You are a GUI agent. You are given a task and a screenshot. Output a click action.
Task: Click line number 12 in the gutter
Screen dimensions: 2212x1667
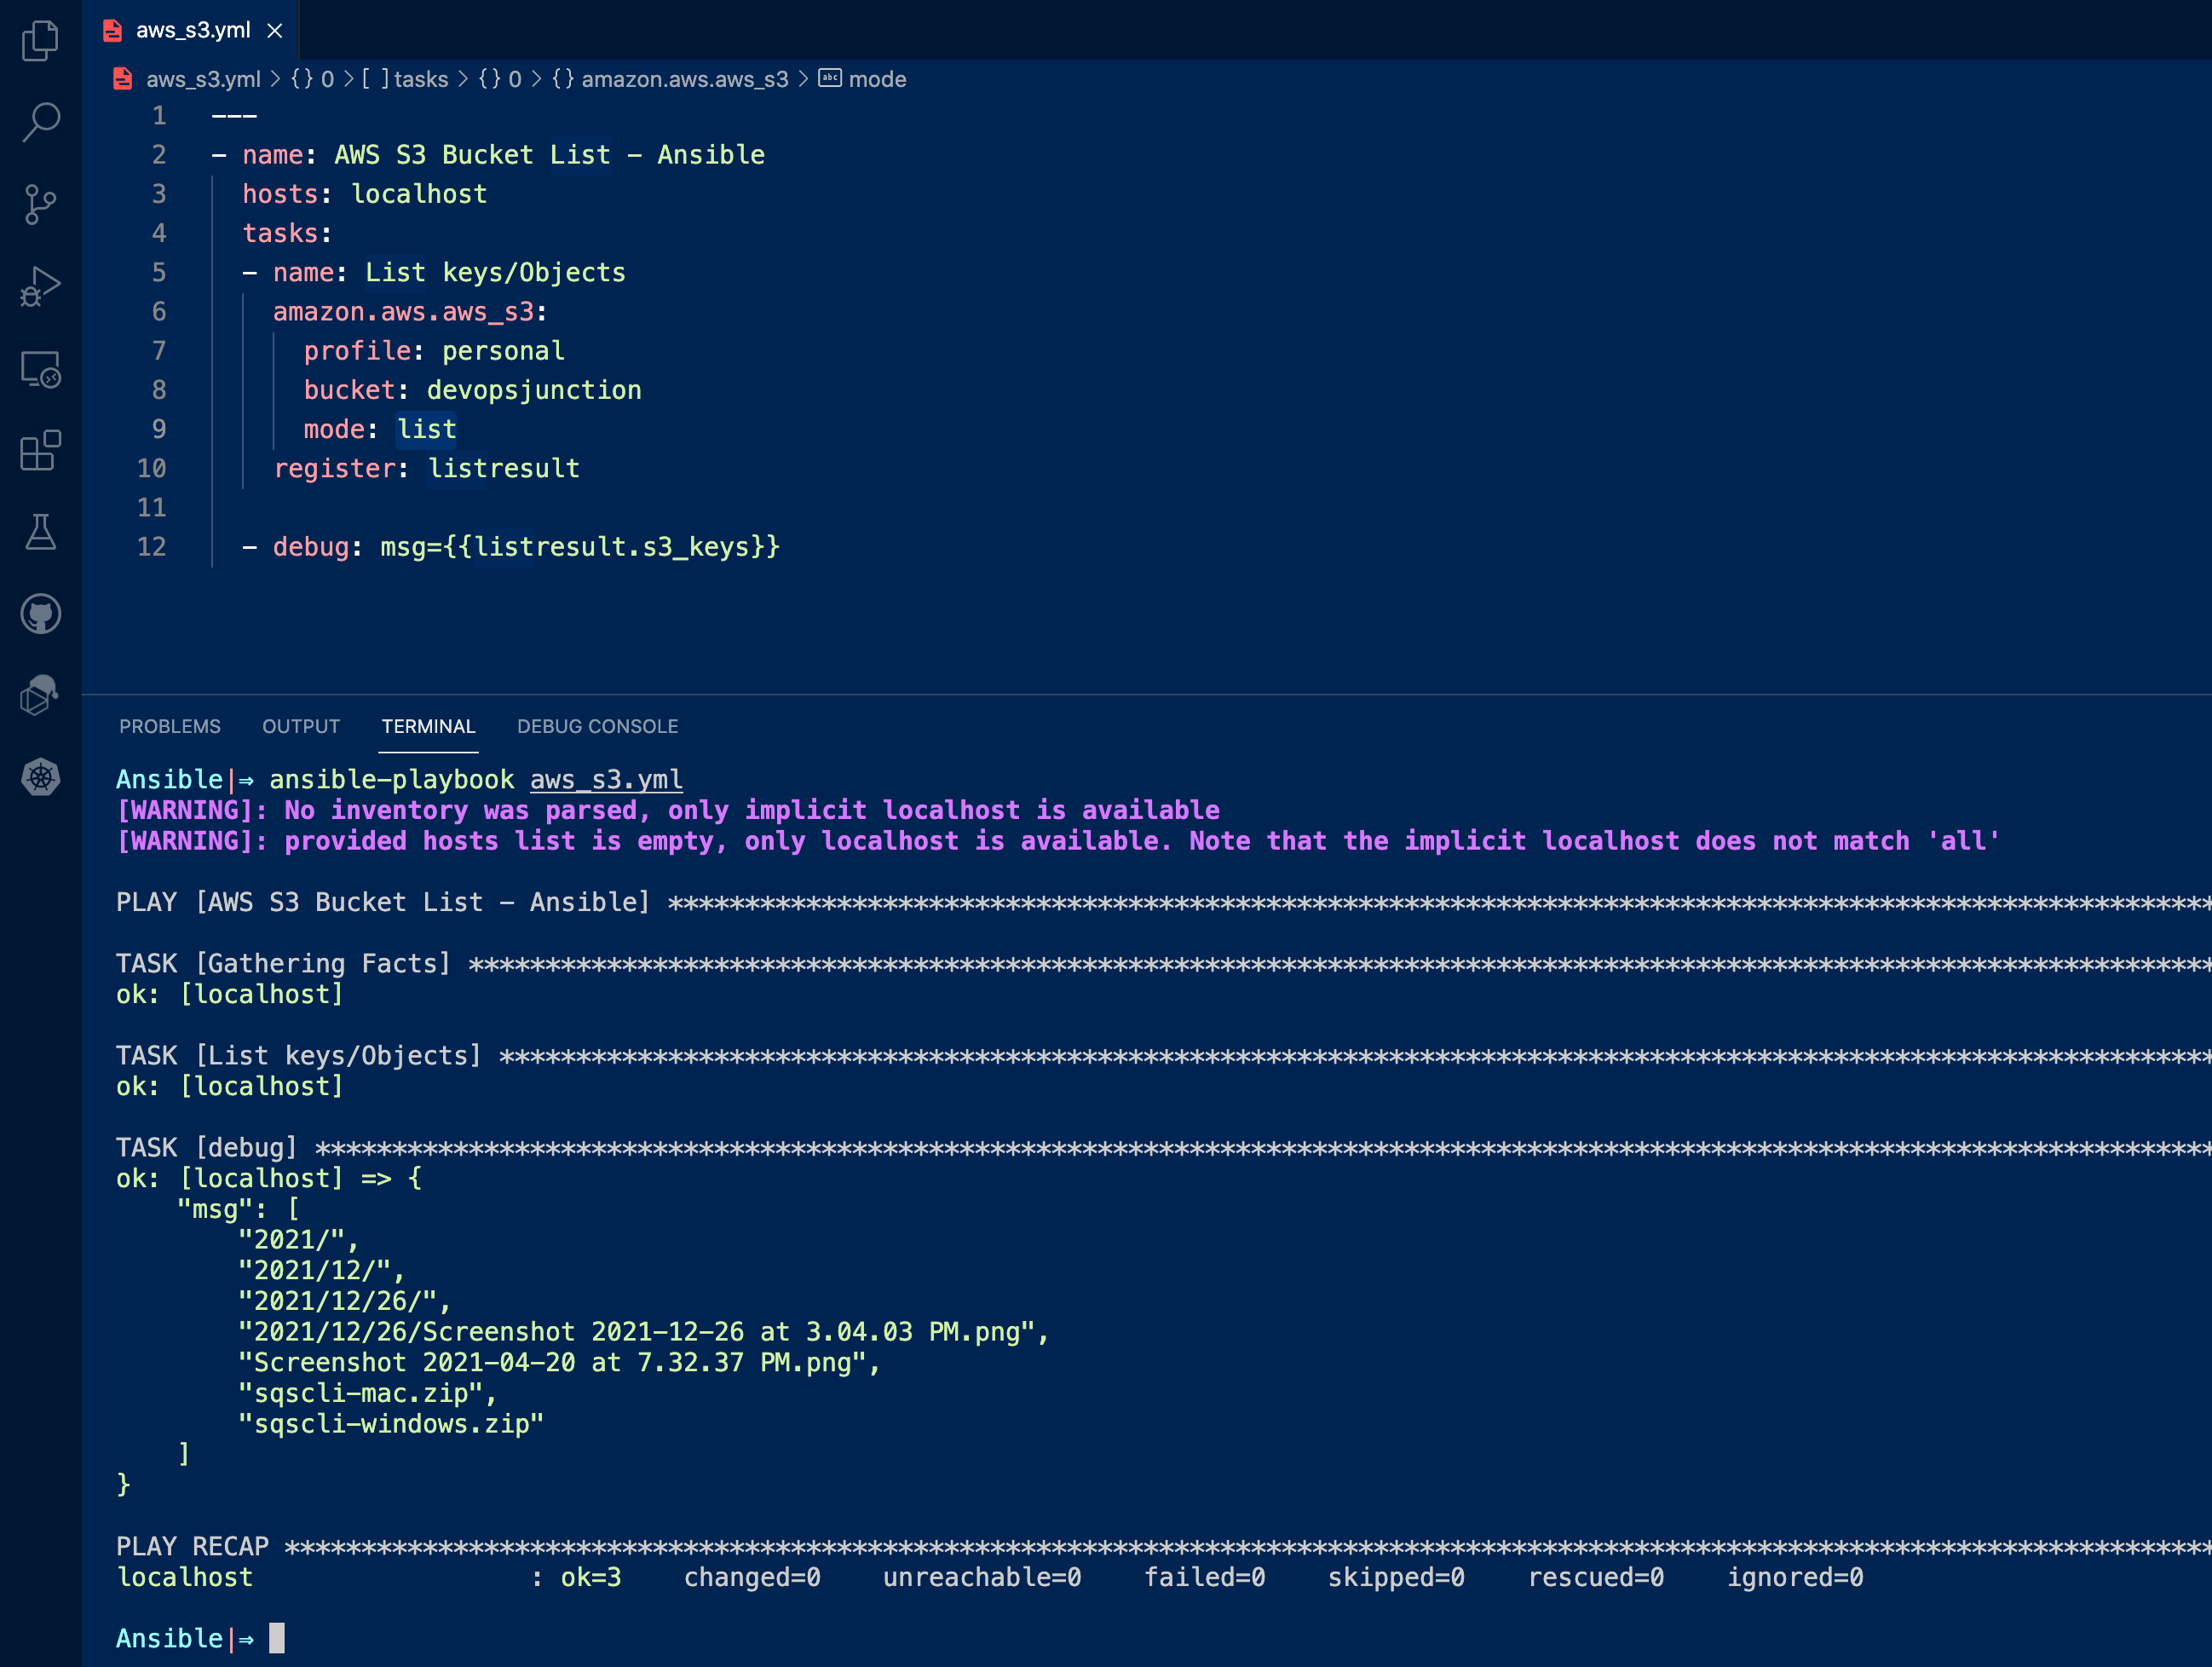point(152,547)
